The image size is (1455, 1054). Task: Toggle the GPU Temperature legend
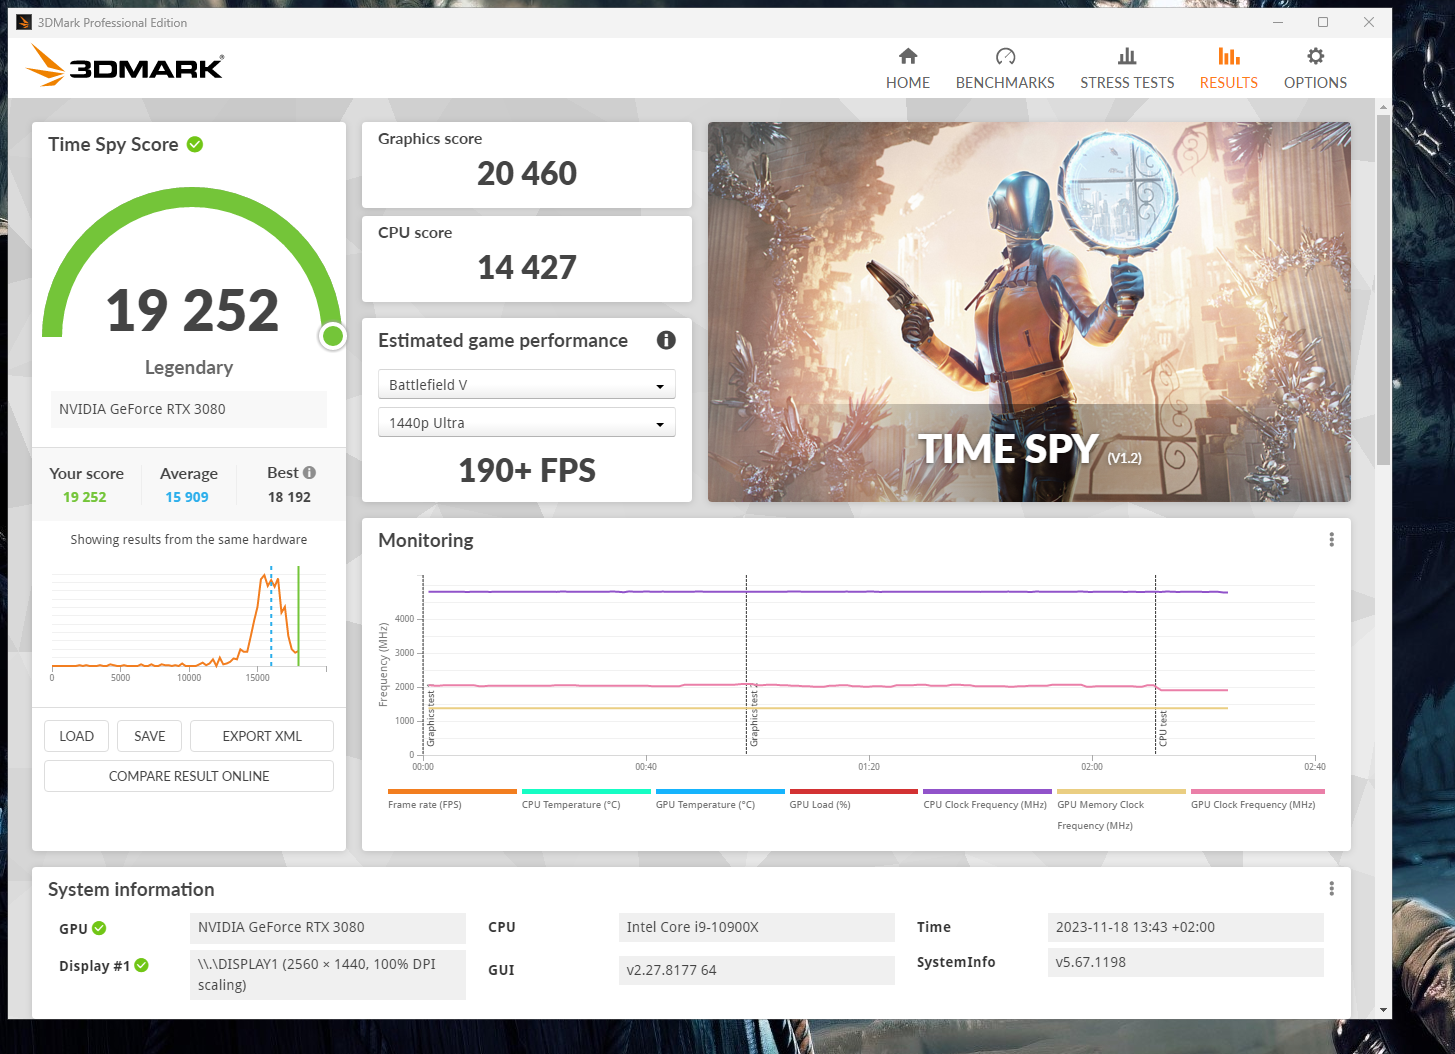[719, 799]
